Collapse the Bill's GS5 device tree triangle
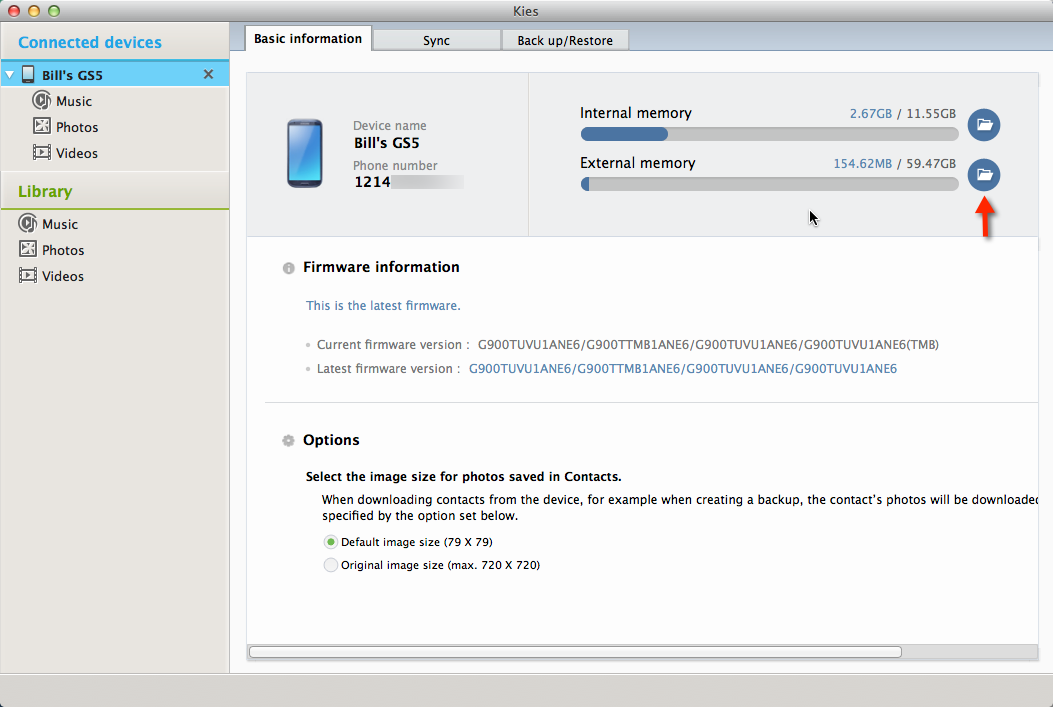 [10, 75]
